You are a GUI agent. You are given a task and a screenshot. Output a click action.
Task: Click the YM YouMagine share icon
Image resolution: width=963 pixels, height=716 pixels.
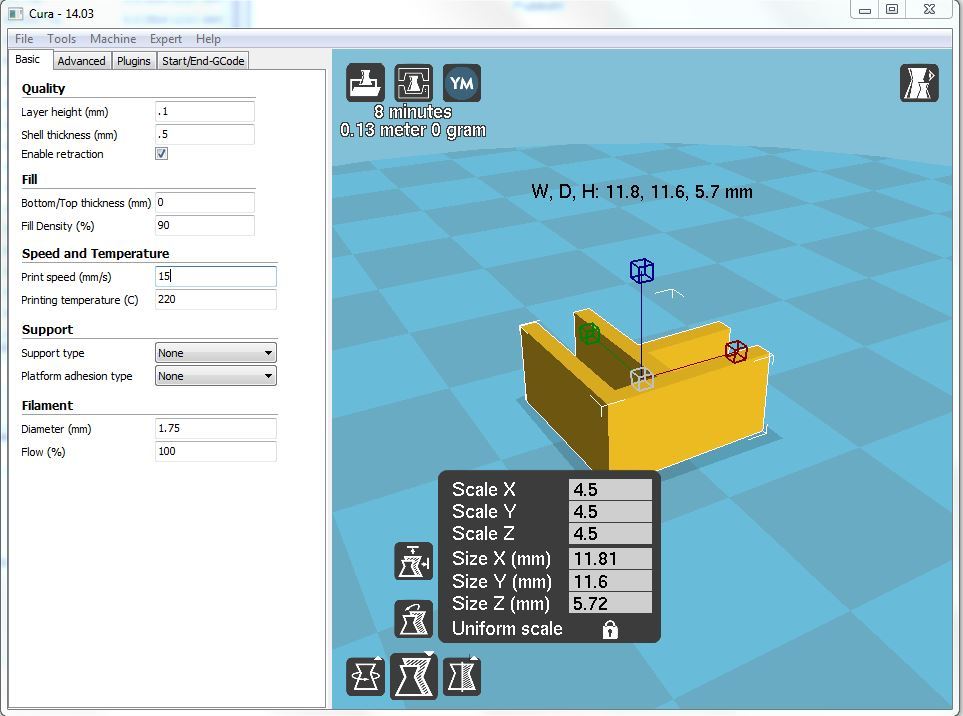click(x=462, y=83)
